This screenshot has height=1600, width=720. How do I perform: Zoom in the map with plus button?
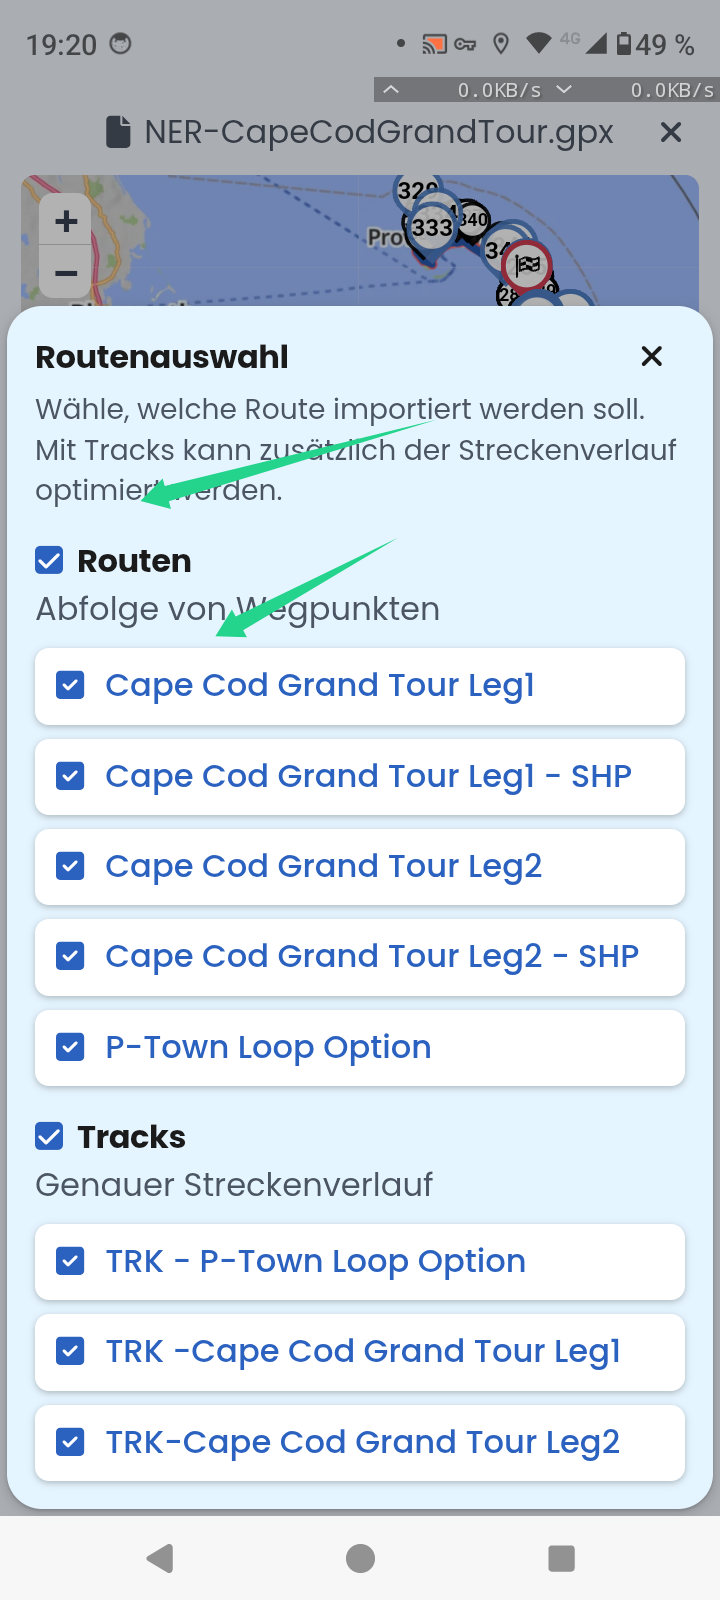pos(66,221)
